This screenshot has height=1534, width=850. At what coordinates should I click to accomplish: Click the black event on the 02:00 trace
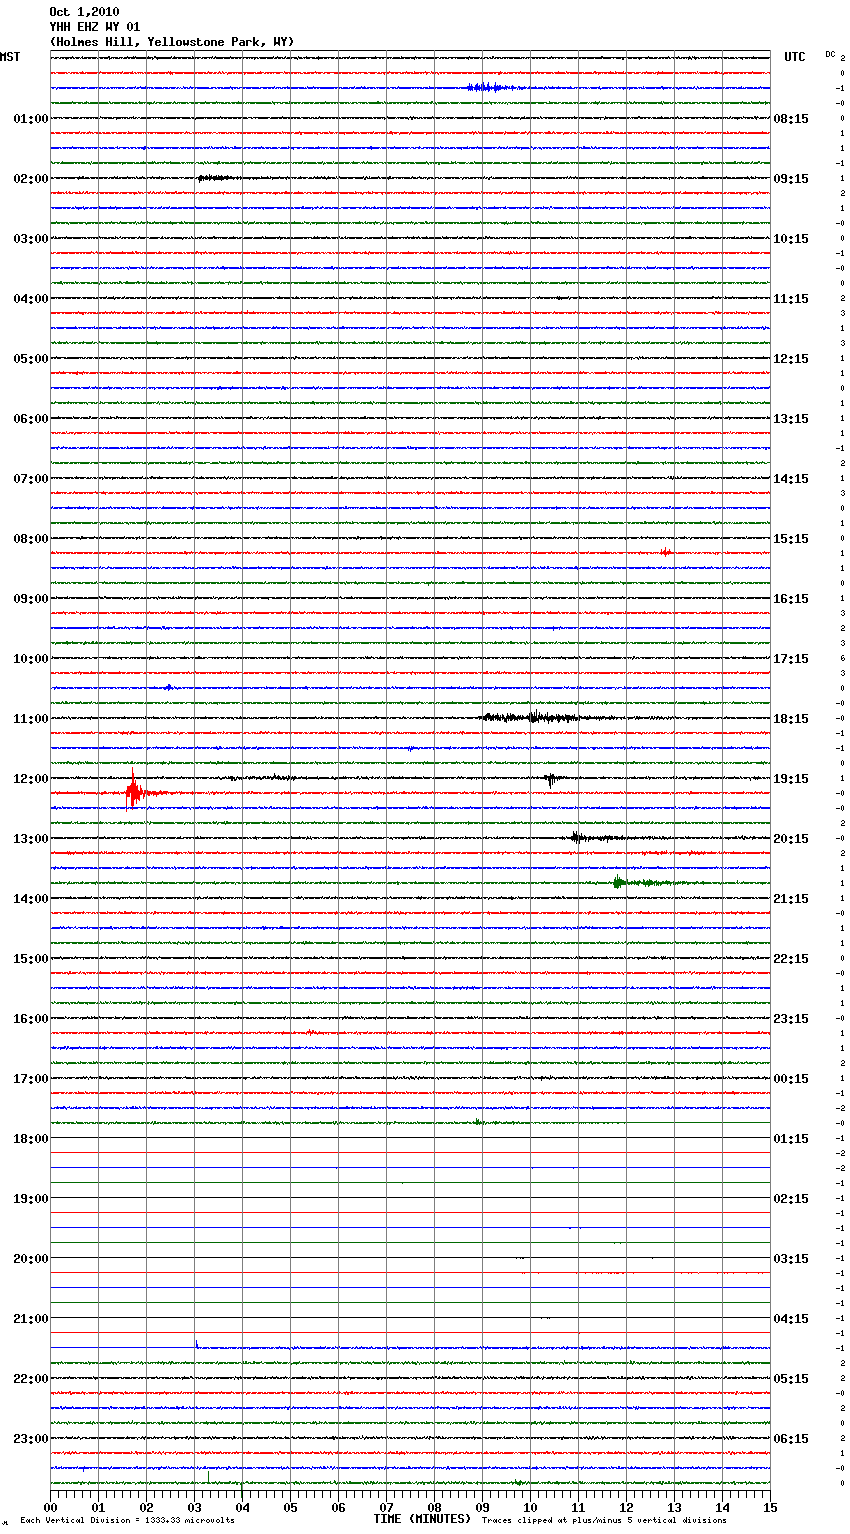216,178
